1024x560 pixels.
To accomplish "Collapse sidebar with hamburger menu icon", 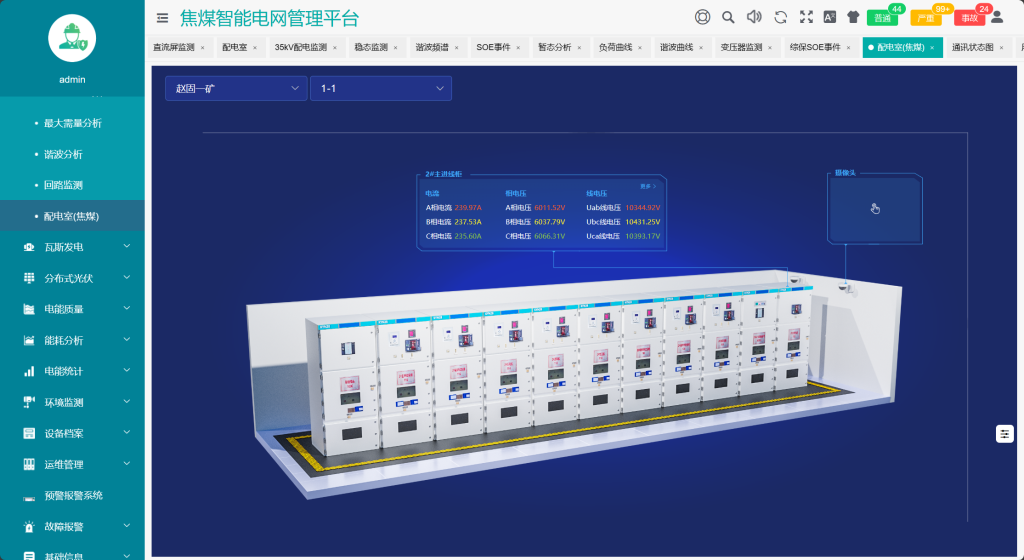I will pyautogui.click(x=163, y=18).
